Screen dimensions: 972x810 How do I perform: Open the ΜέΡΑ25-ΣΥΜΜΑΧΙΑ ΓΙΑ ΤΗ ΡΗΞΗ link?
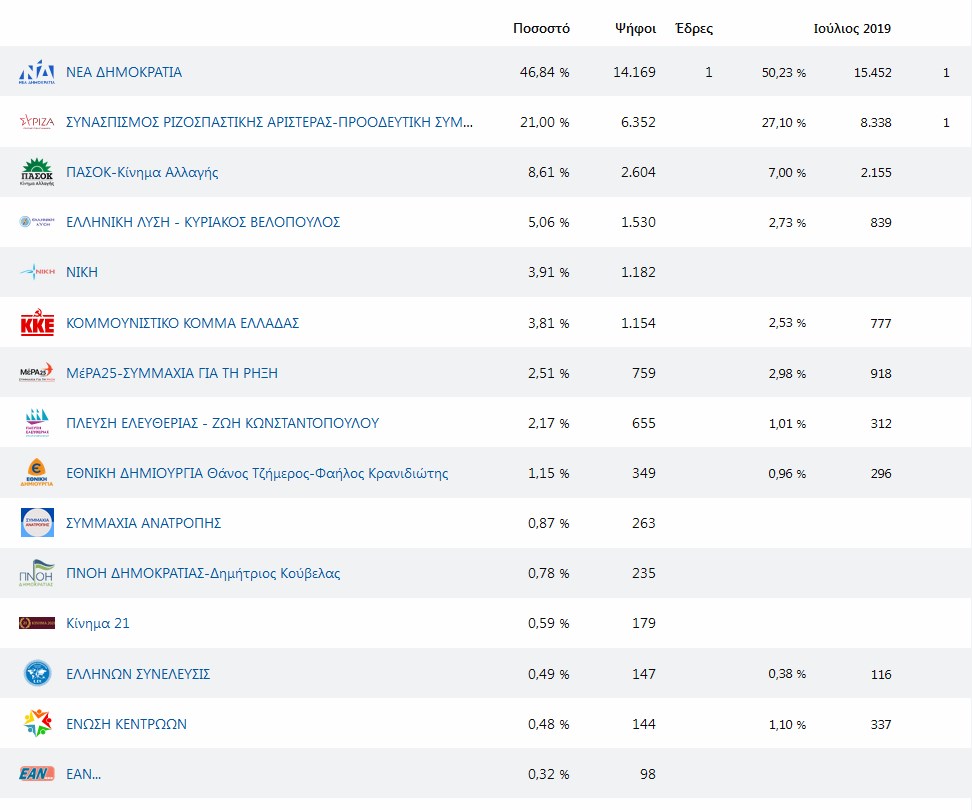172,373
